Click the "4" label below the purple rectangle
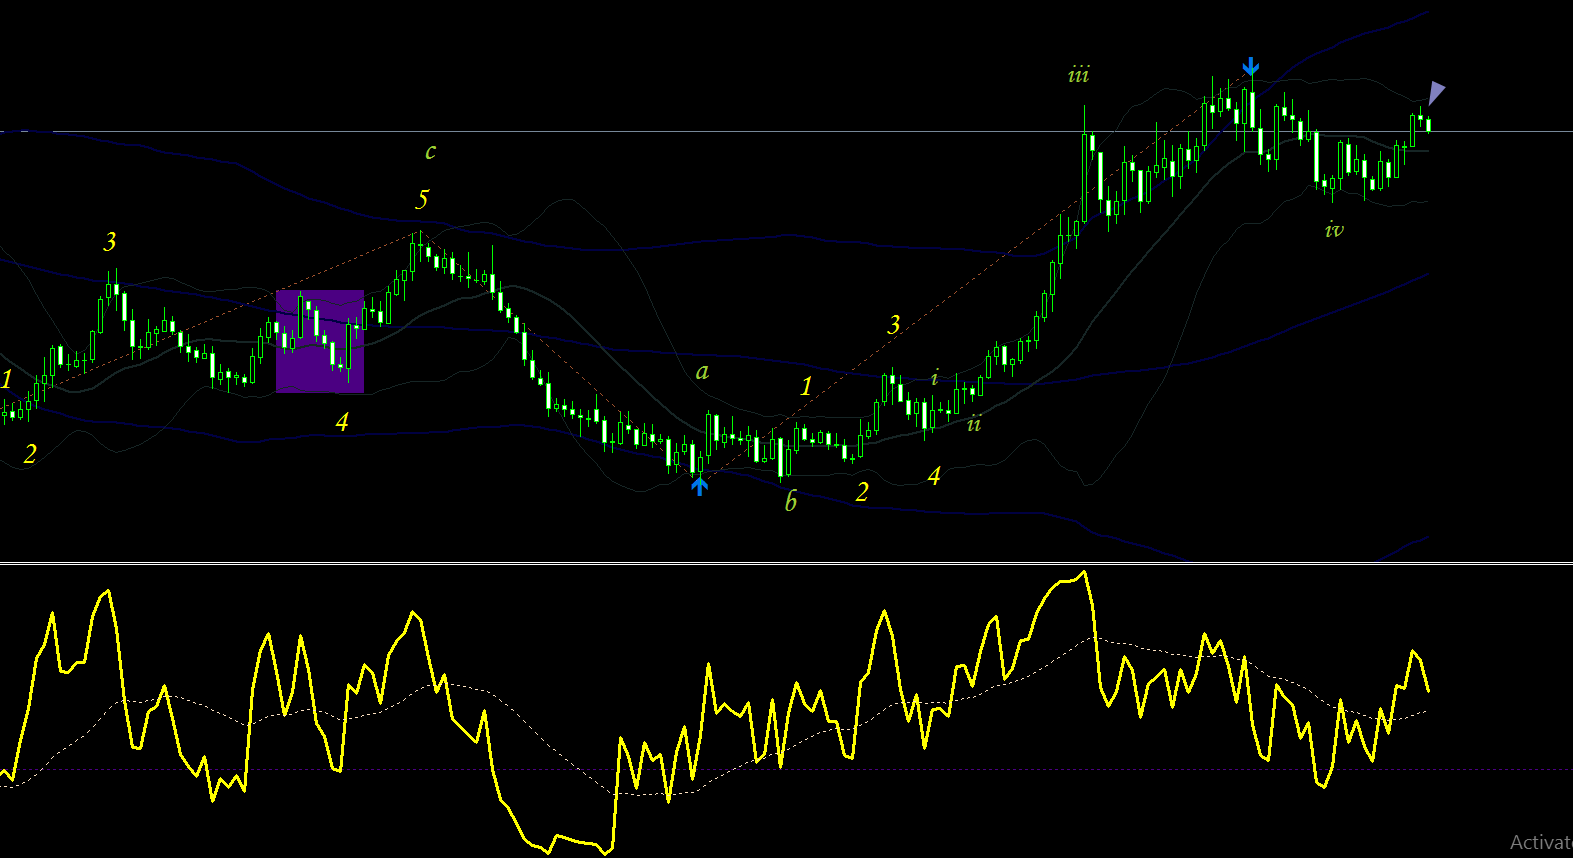This screenshot has width=1573, height=858. point(342,422)
